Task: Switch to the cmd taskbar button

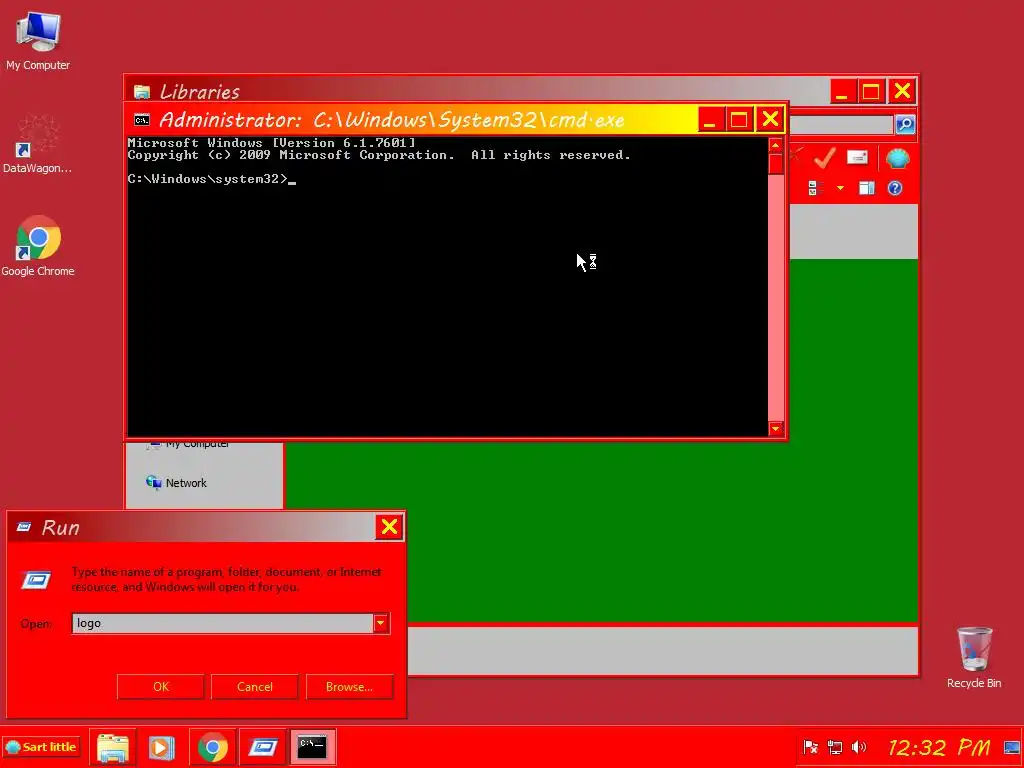Action: pyautogui.click(x=312, y=747)
